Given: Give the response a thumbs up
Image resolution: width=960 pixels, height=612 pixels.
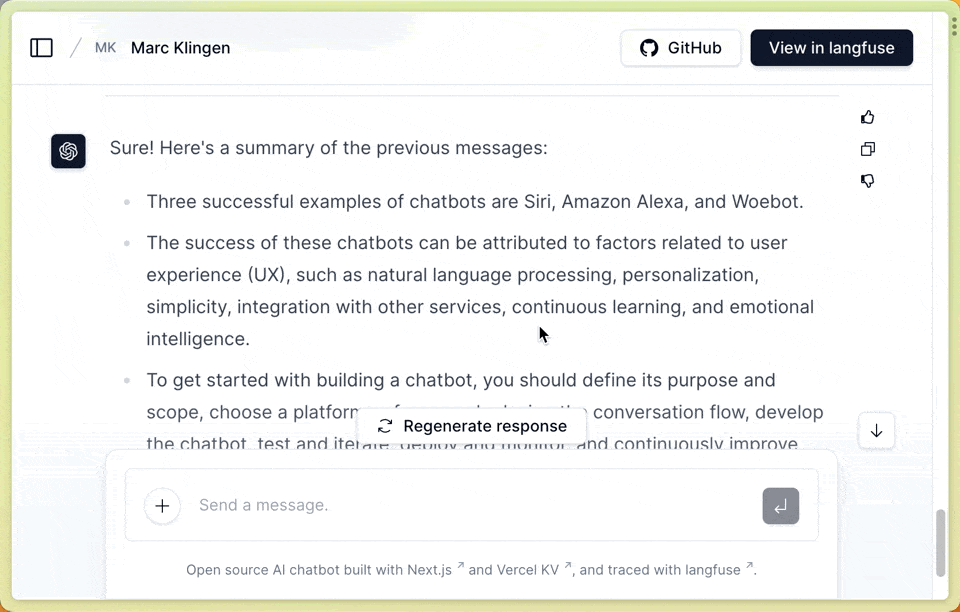Looking at the screenshot, I should pos(867,117).
